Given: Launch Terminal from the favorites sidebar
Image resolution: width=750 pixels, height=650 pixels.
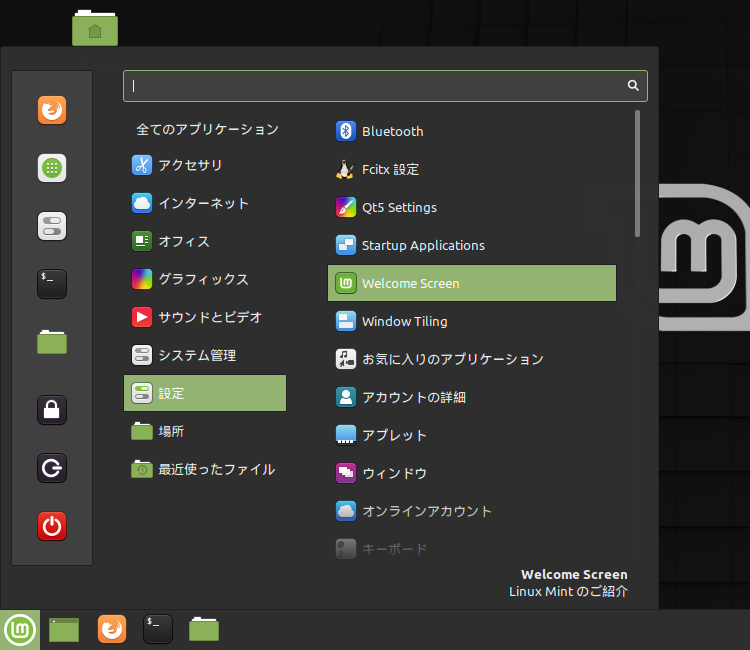Looking at the screenshot, I should pos(52,284).
